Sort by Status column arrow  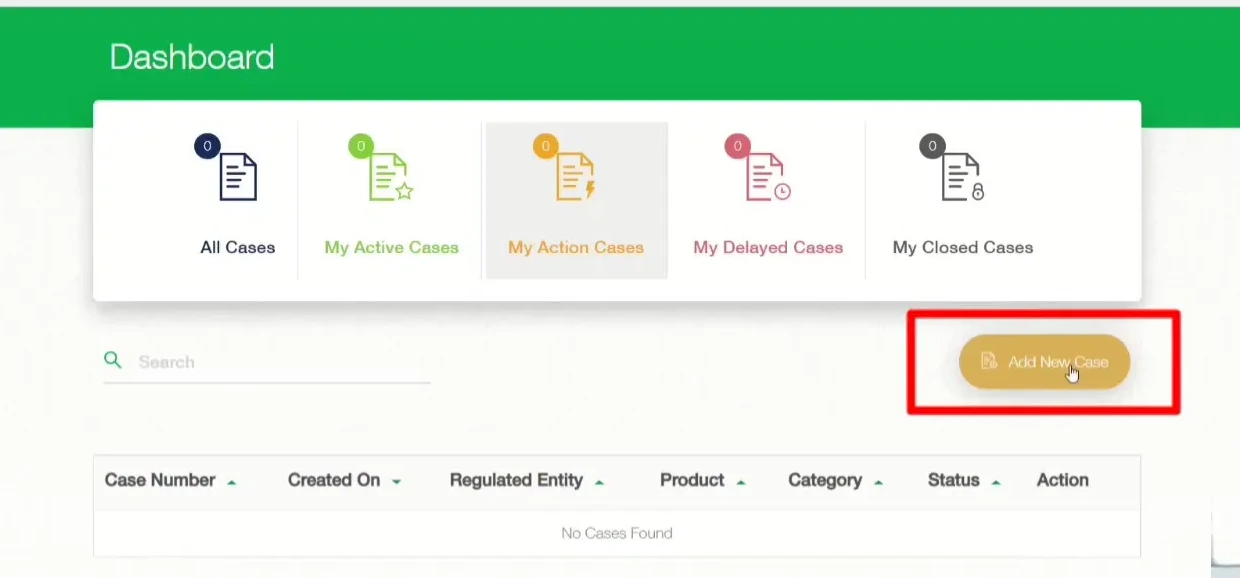996,482
